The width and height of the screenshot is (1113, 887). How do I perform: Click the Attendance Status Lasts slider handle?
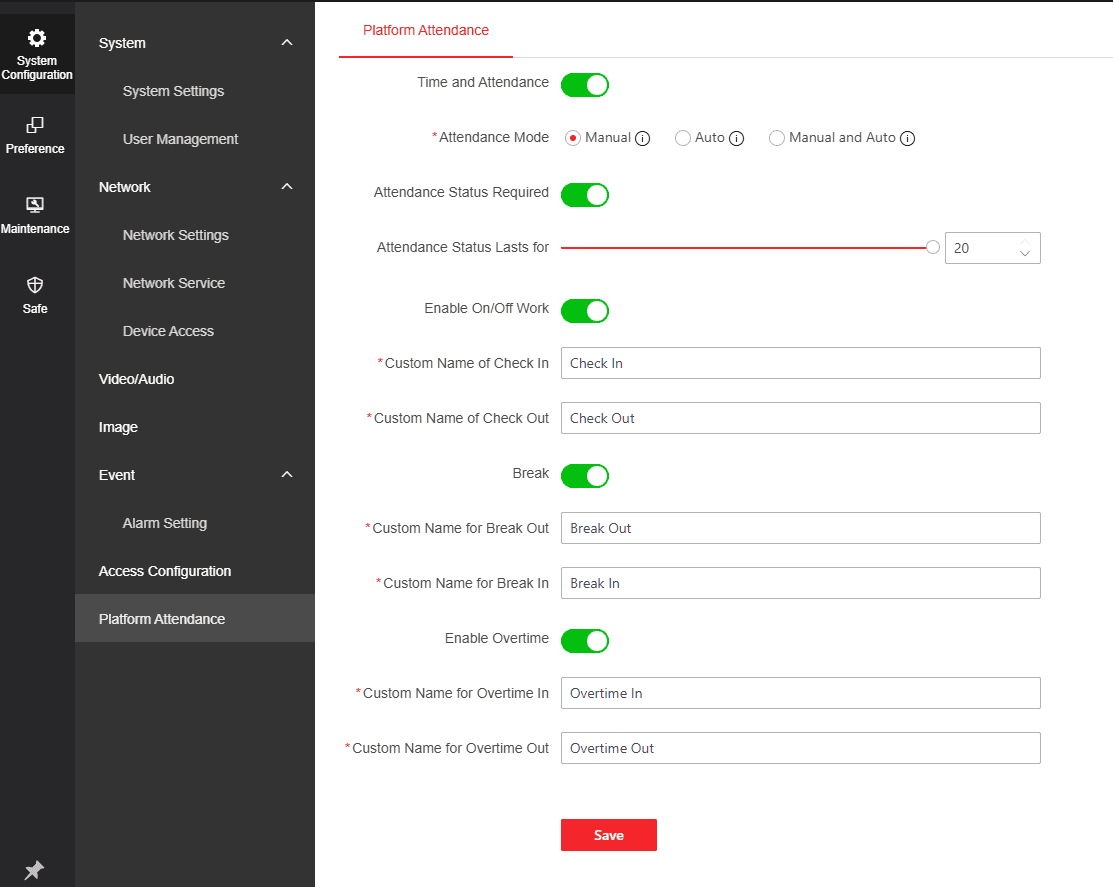(933, 247)
